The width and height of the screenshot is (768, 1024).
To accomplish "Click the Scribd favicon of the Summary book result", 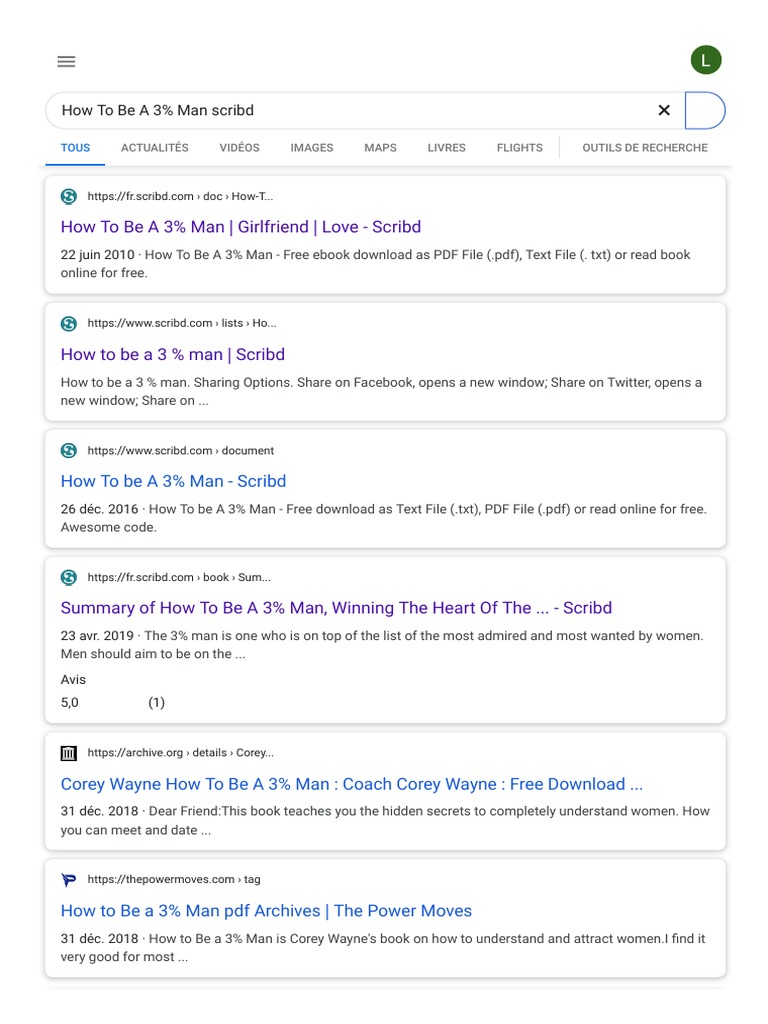I will (69, 577).
